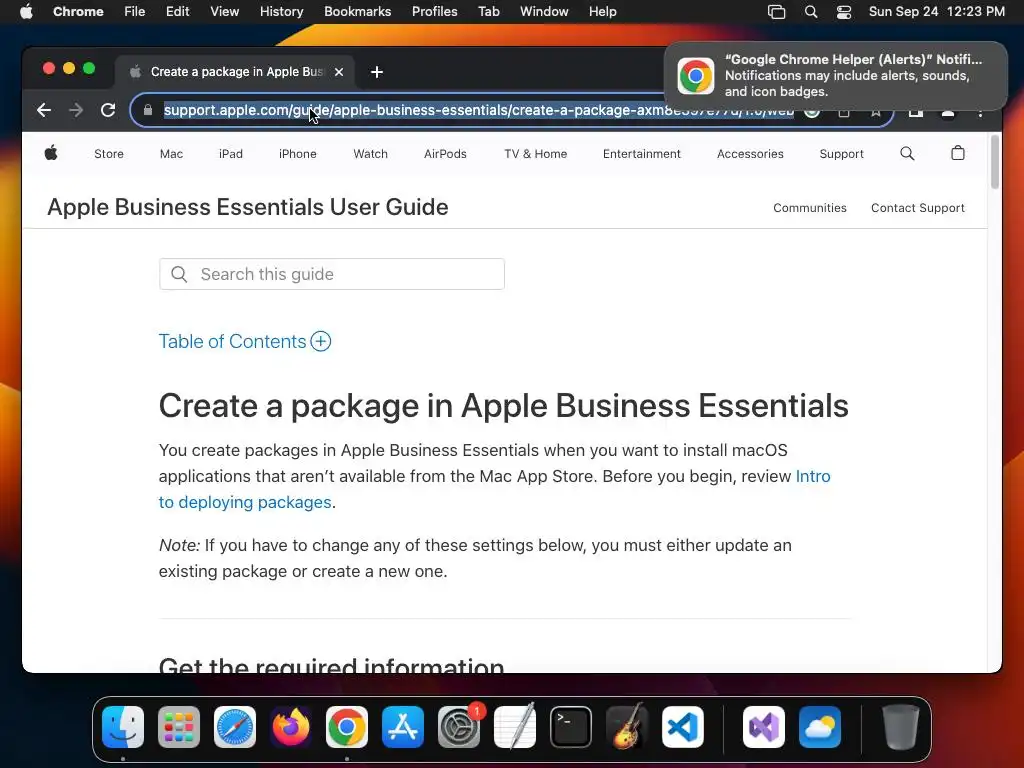Launch Safari from the dock
This screenshot has height=768, width=1024.
point(235,727)
